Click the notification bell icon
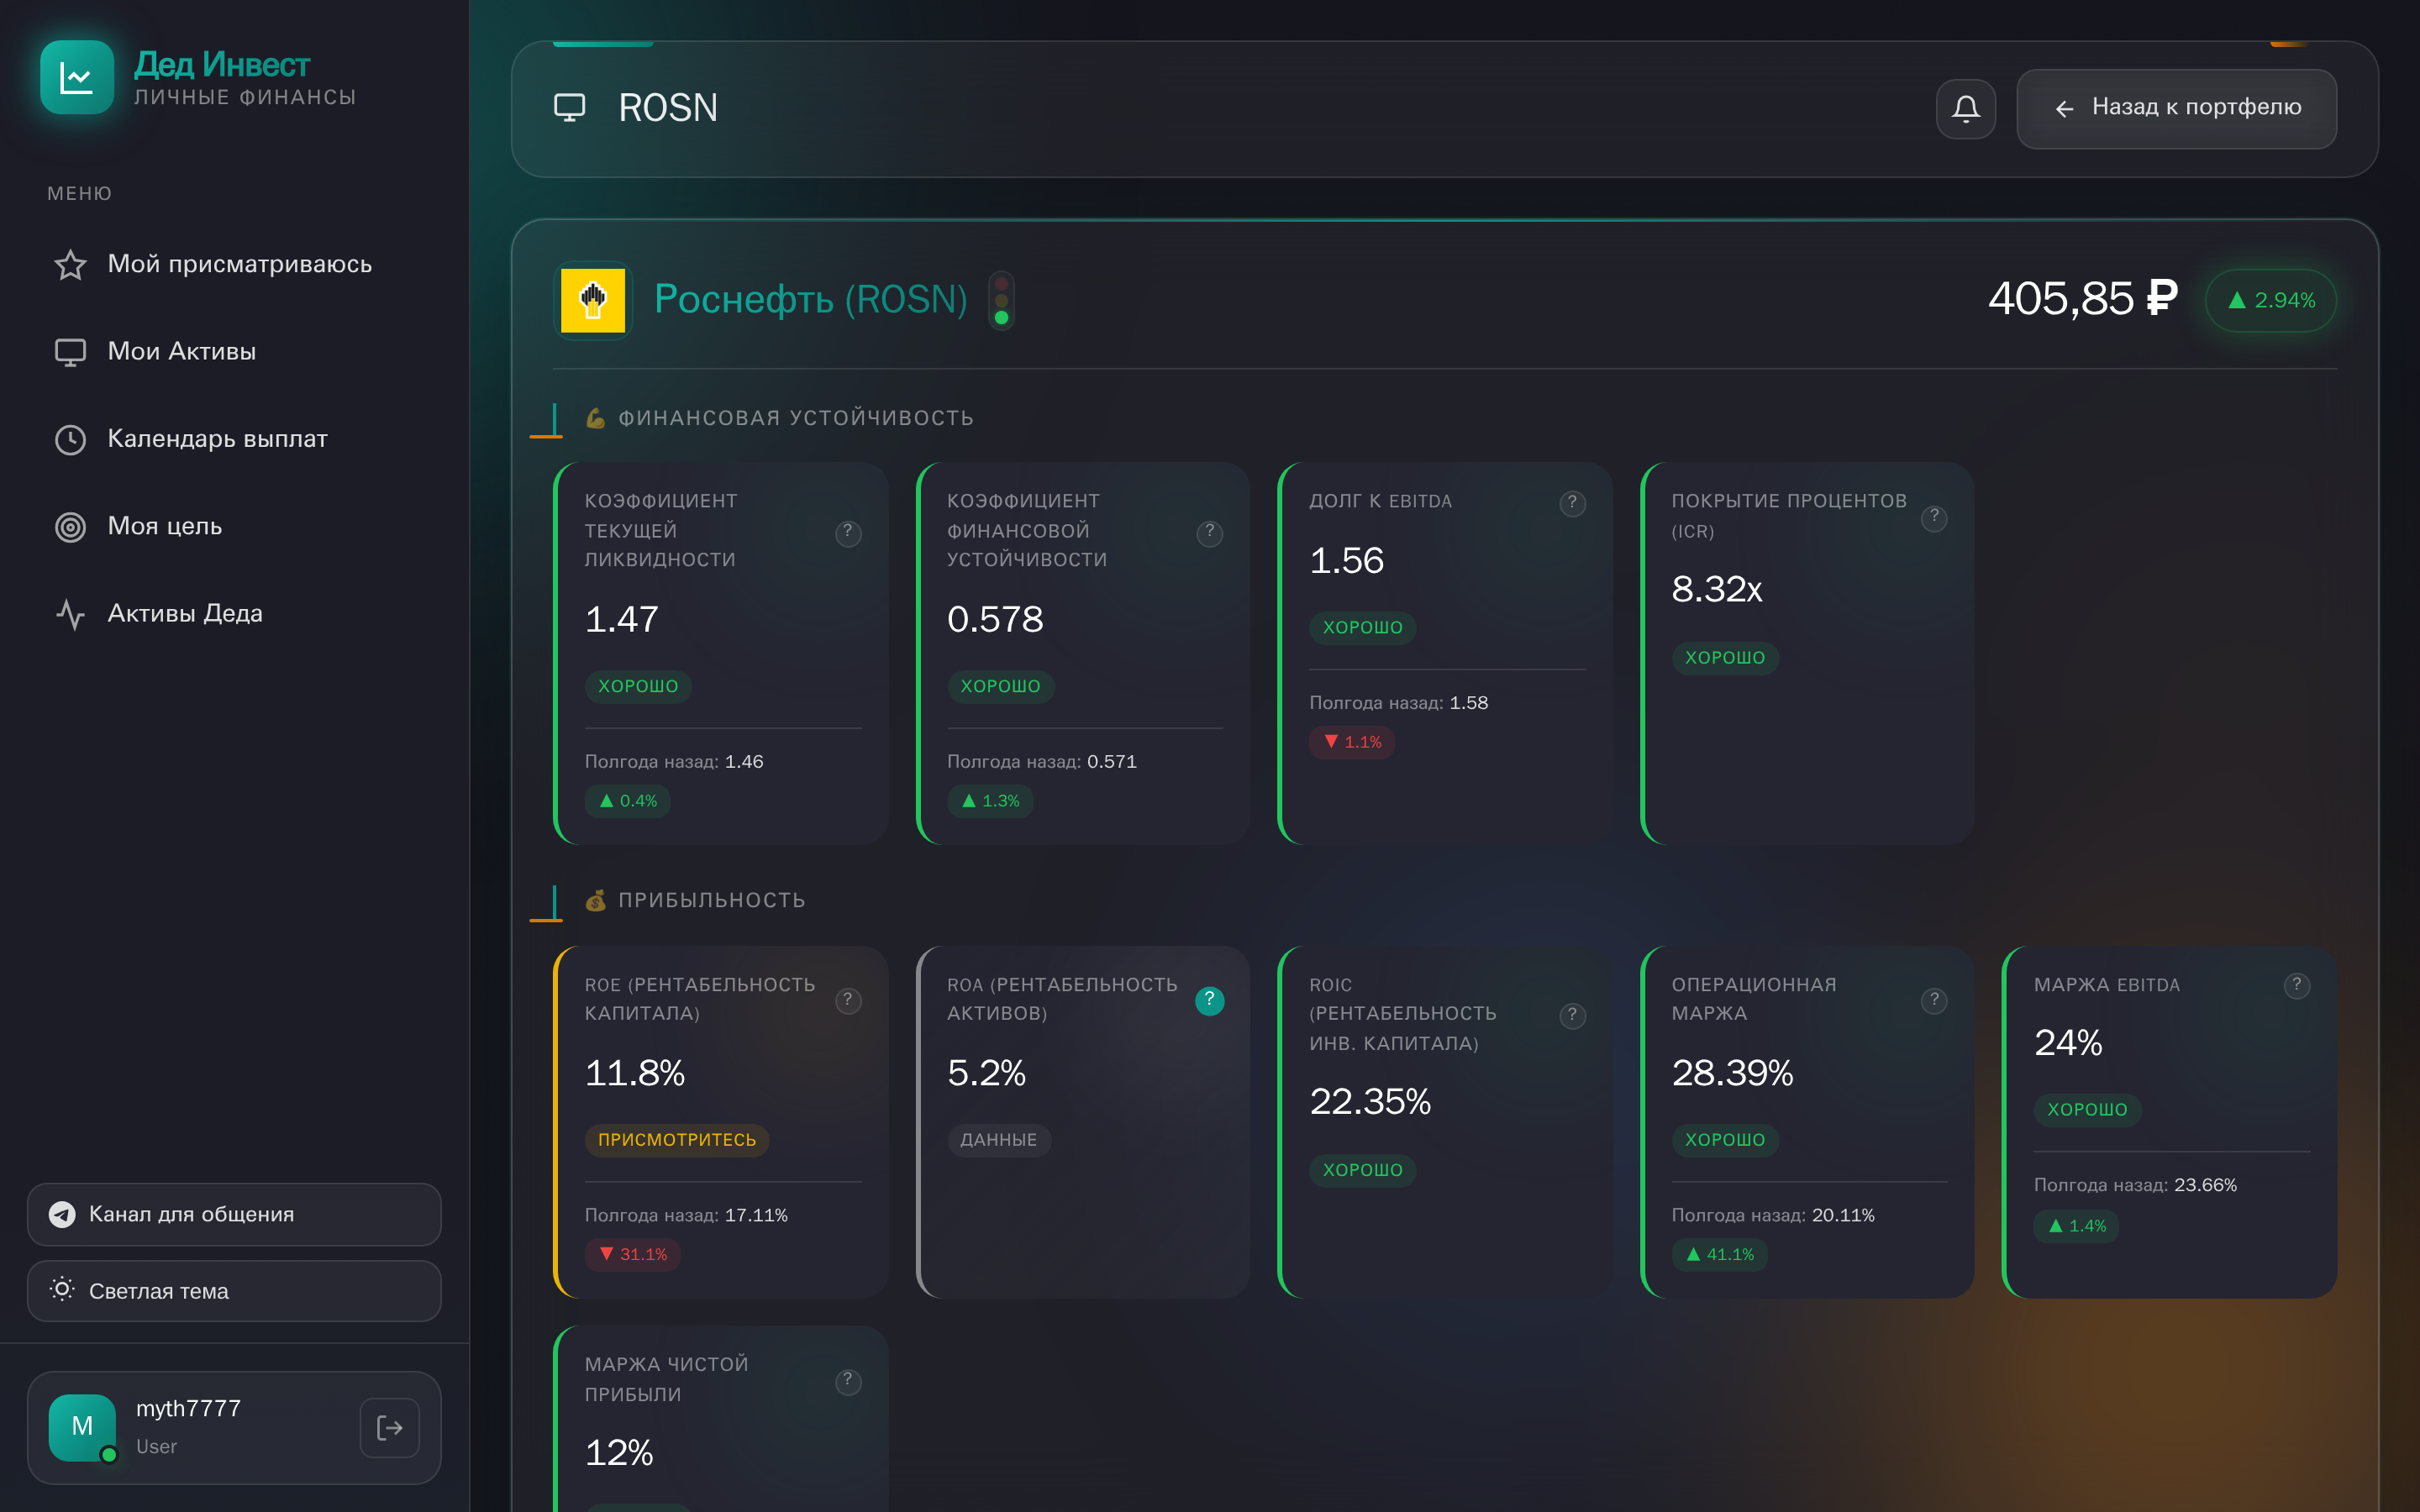This screenshot has height=1512, width=2420. 1965,108
